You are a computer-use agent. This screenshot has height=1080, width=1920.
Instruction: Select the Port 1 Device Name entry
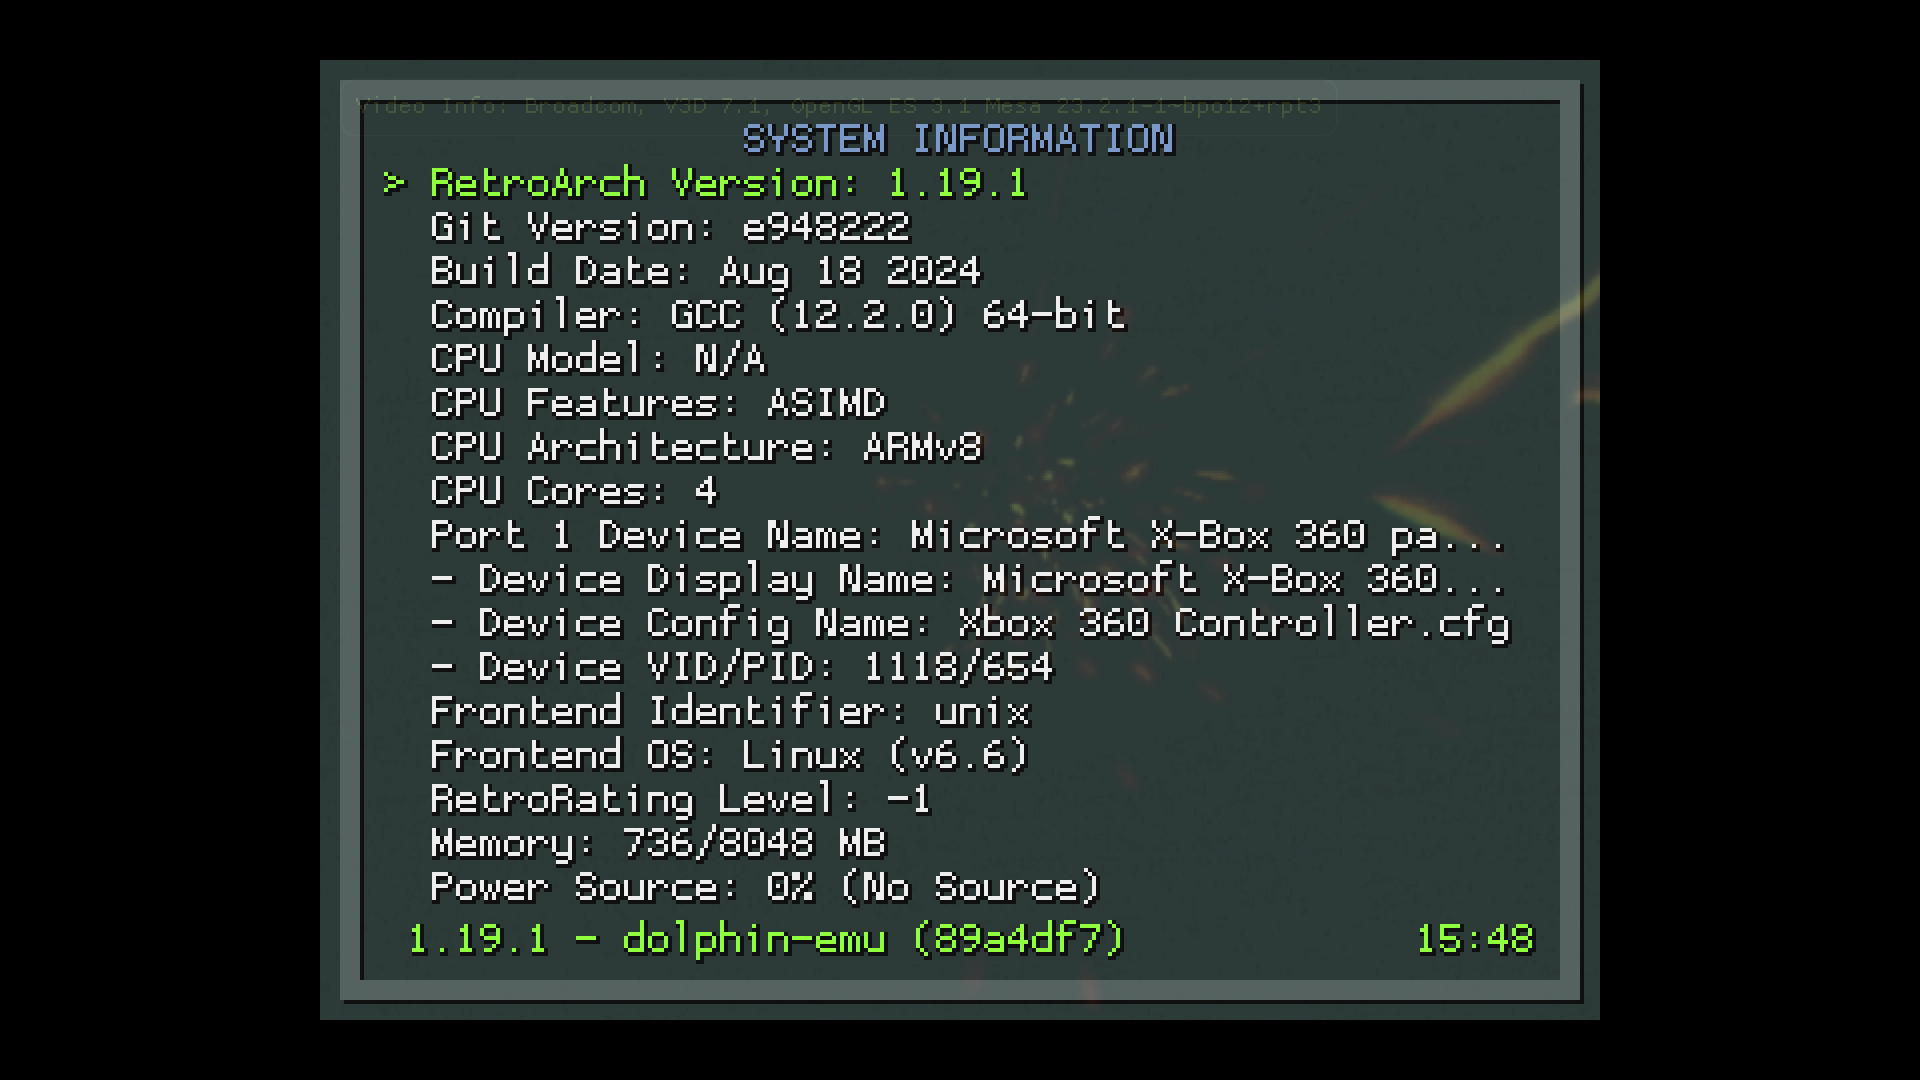968,536
